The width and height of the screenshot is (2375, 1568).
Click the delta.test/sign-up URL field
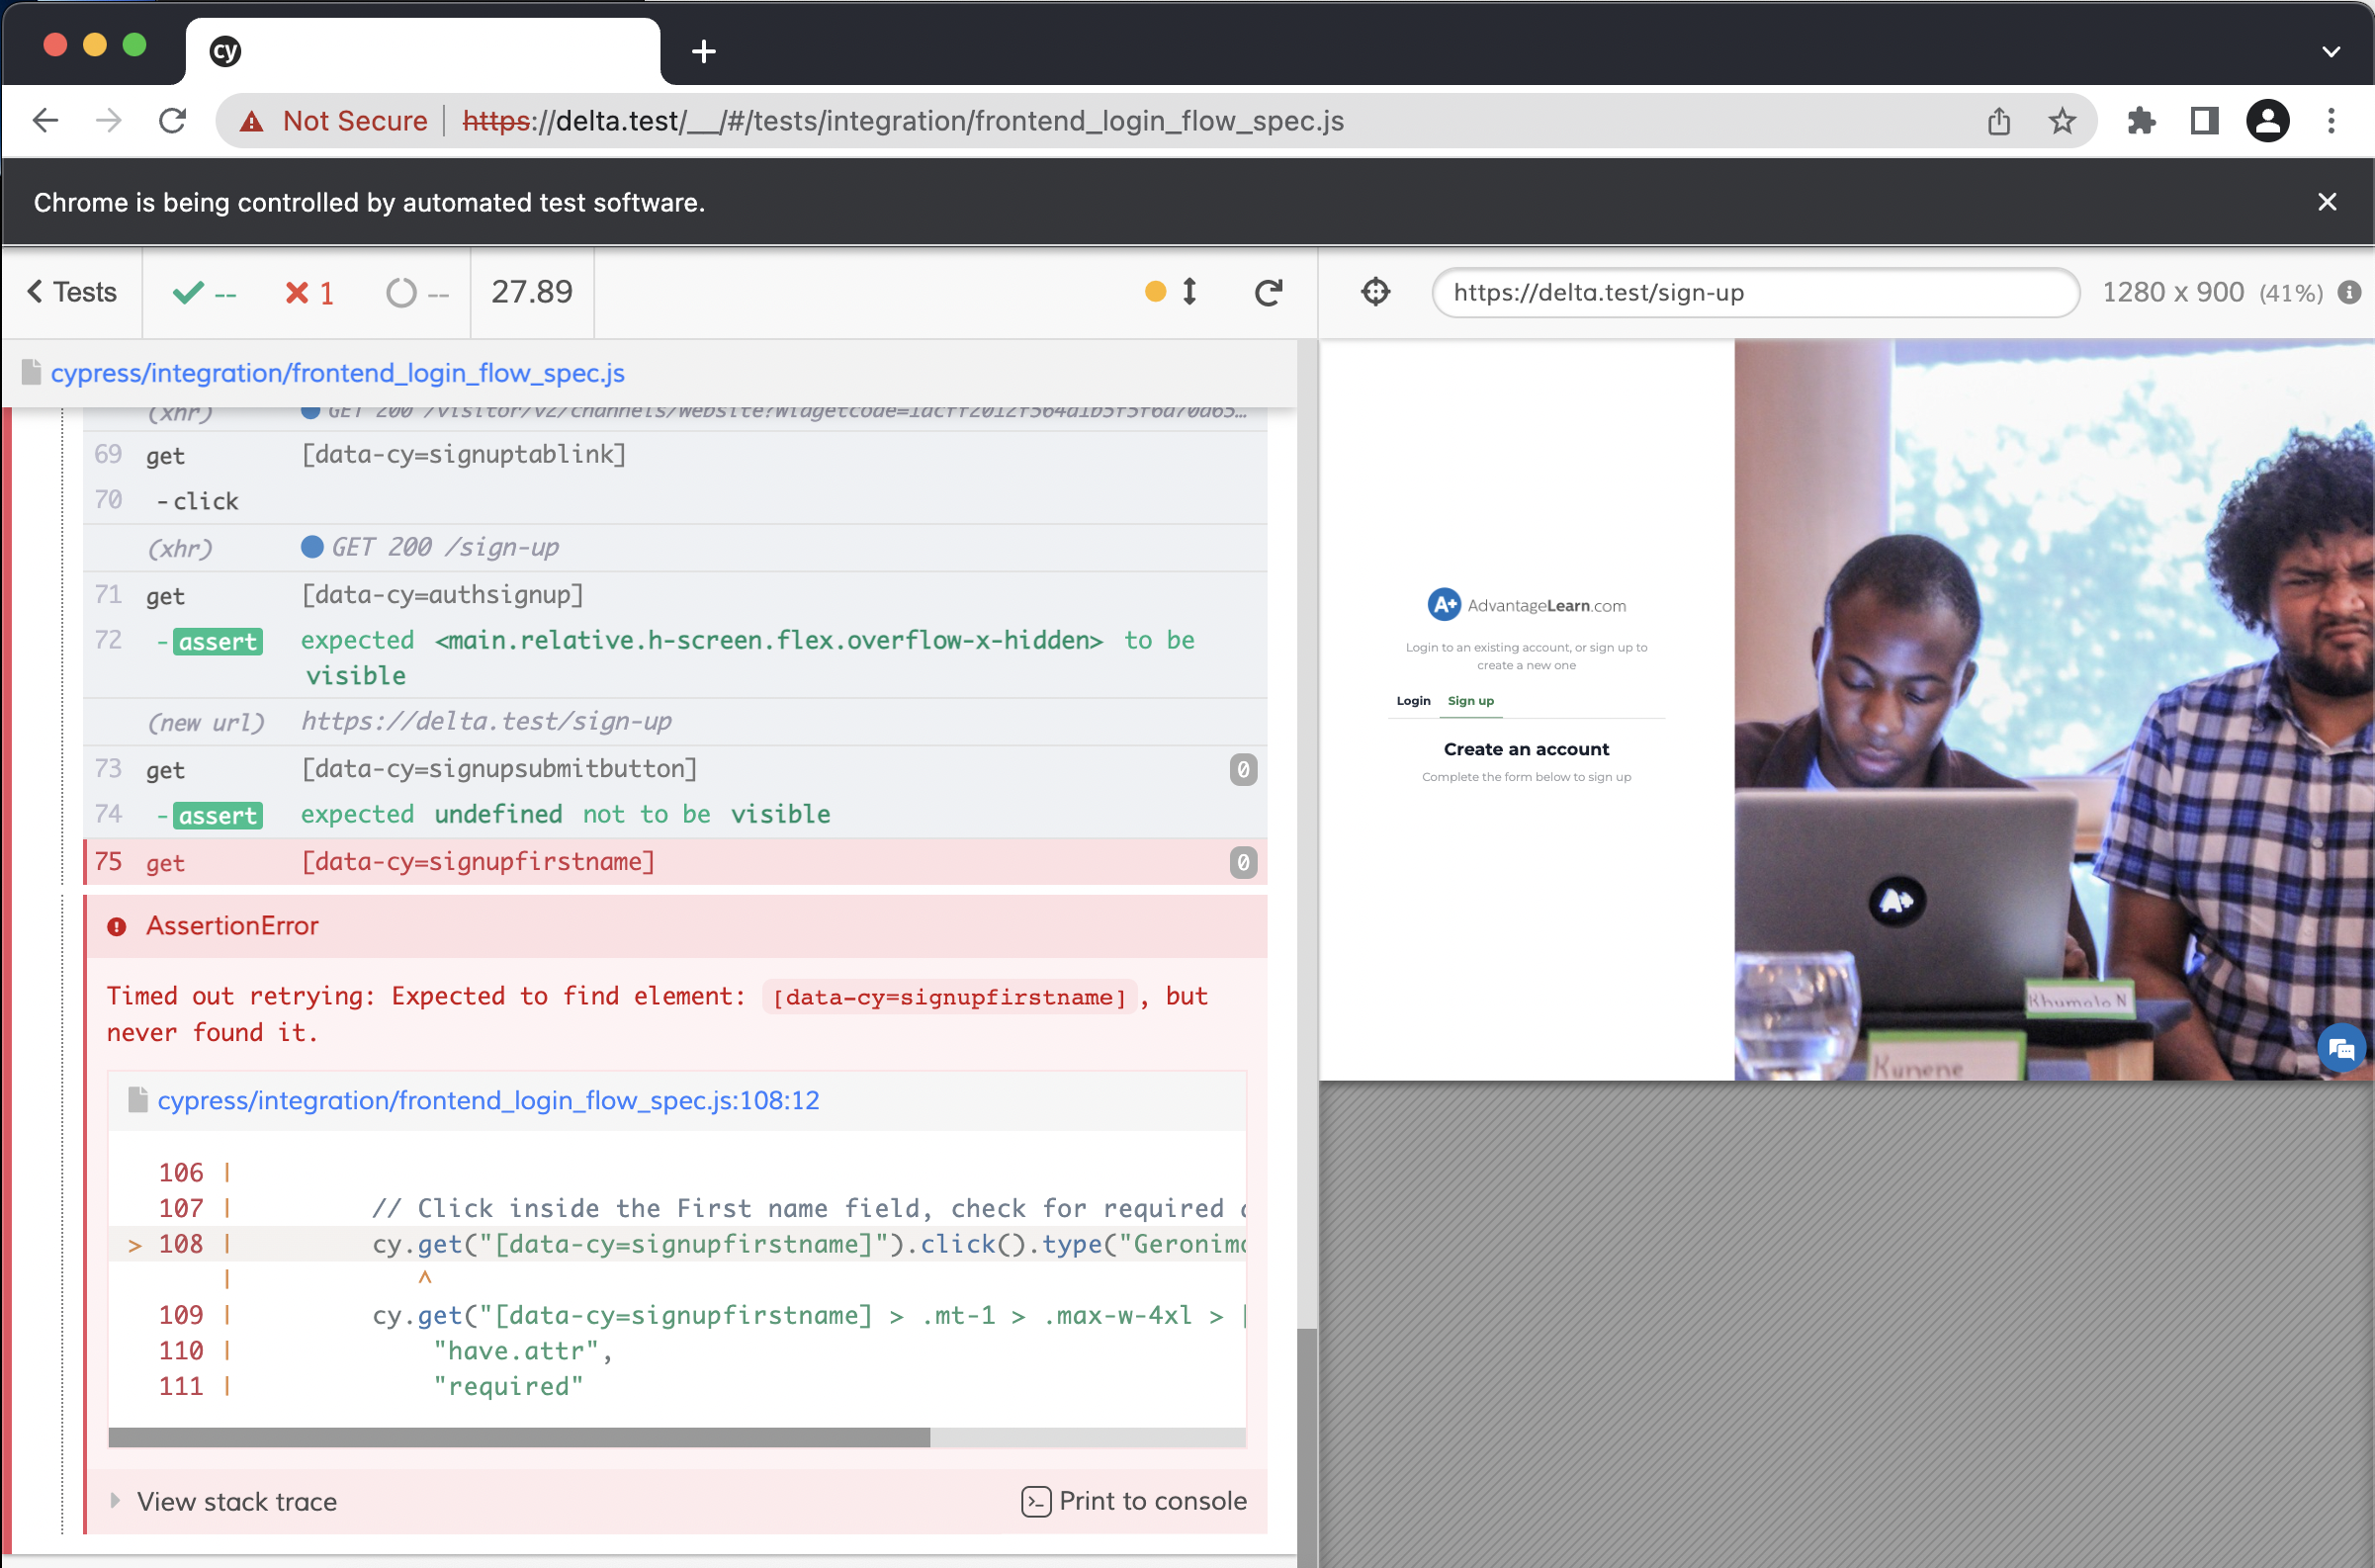click(1754, 292)
